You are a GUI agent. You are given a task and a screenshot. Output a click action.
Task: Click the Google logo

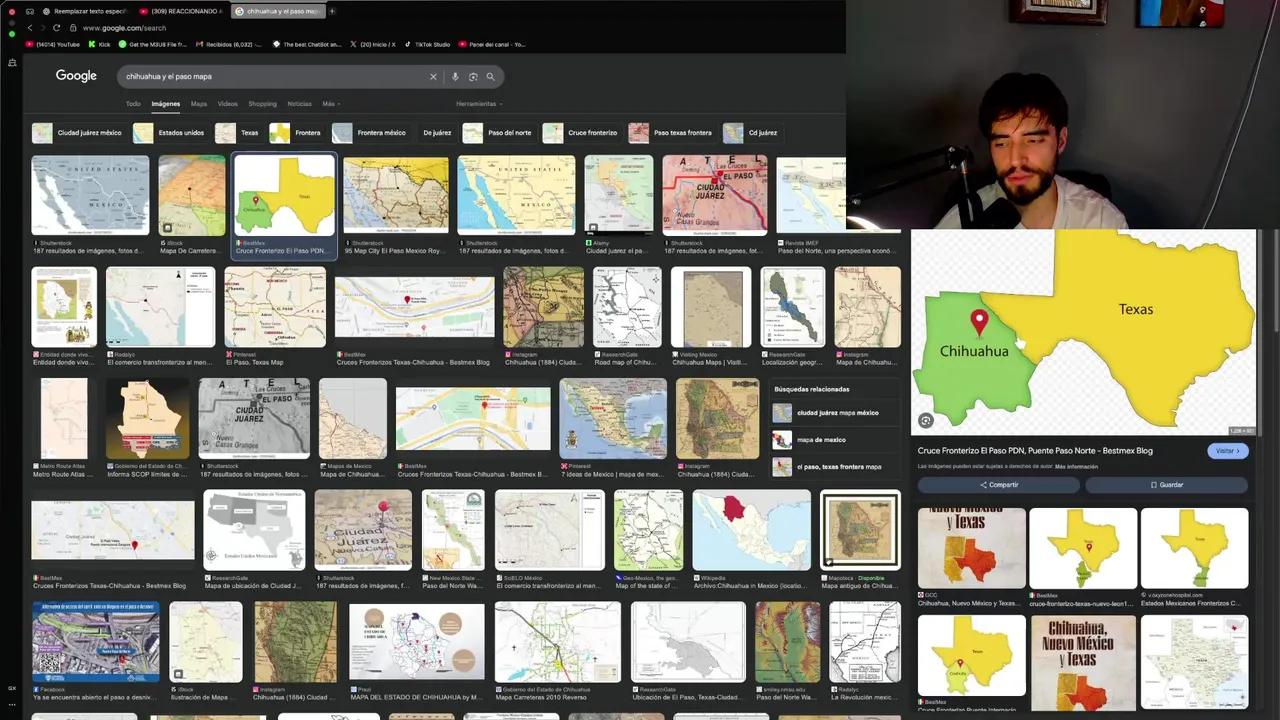tap(76, 76)
